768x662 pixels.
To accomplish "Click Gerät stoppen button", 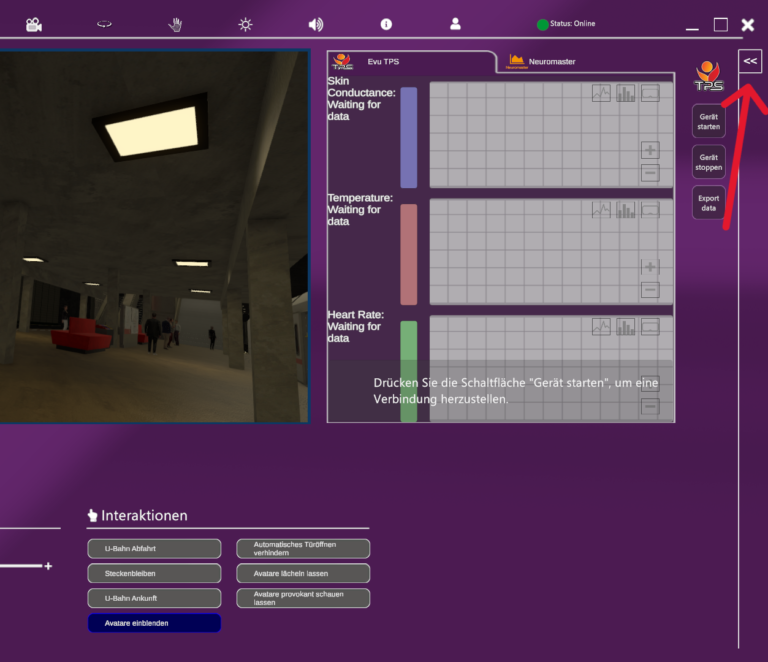I will (x=709, y=162).
